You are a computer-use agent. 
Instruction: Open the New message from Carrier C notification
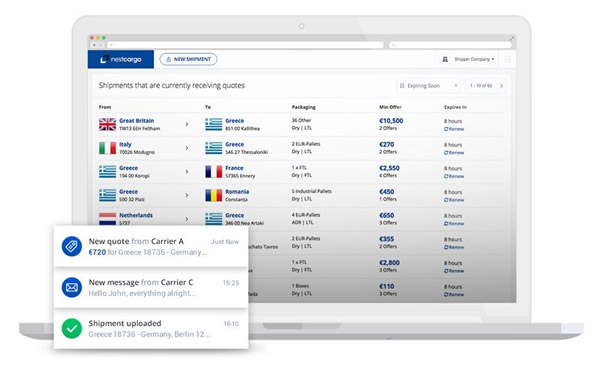[151, 287]
